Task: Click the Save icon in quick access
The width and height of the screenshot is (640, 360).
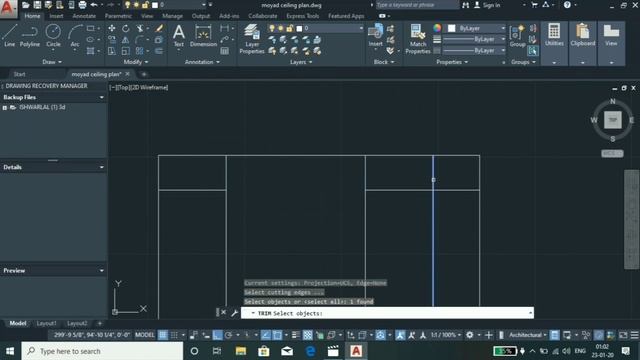Action: [37, 5]
